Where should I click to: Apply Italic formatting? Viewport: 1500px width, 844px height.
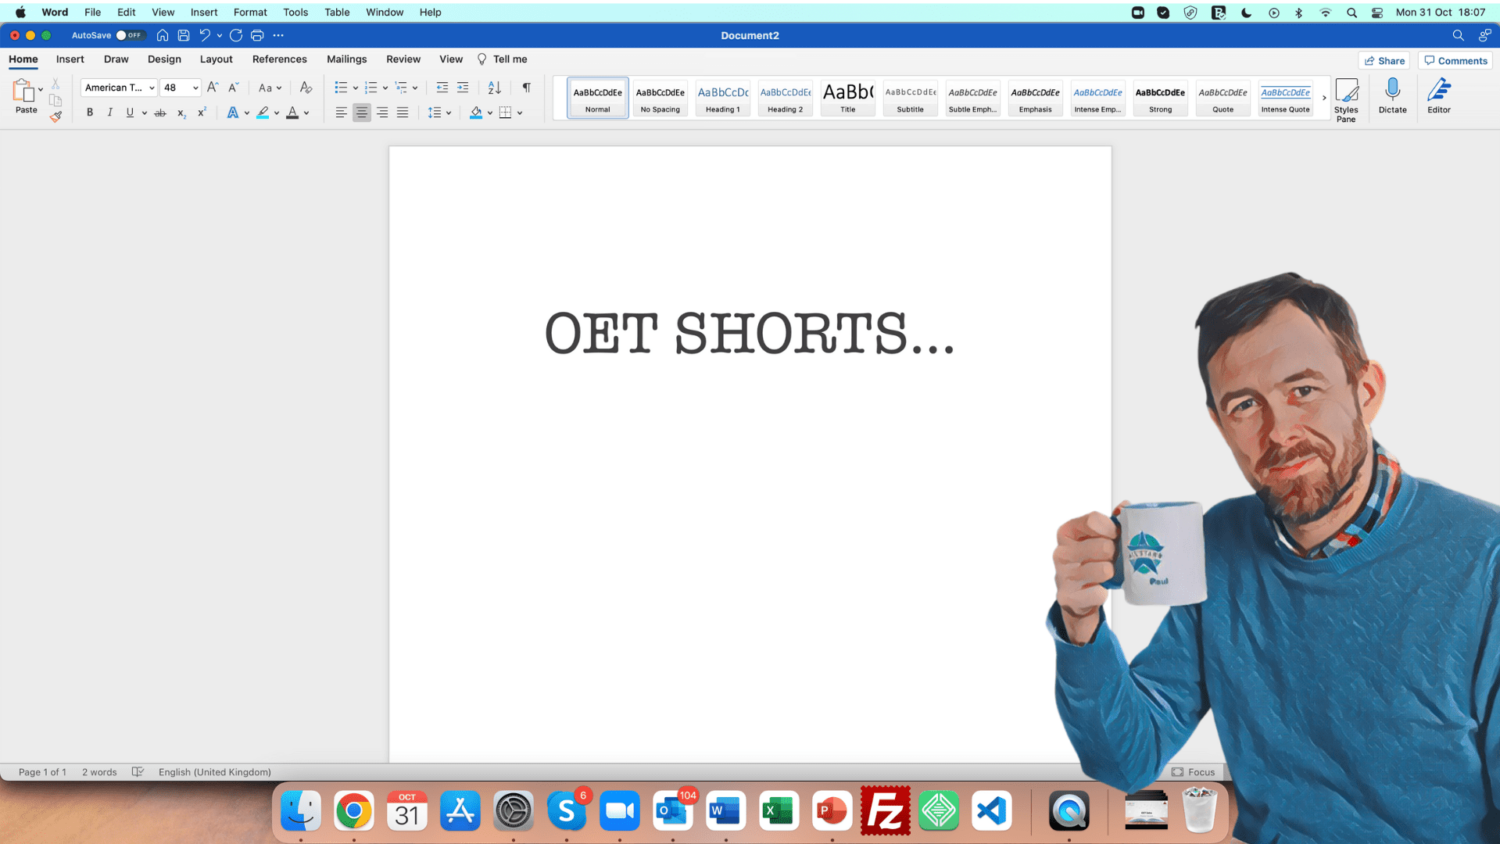[110, 113]
